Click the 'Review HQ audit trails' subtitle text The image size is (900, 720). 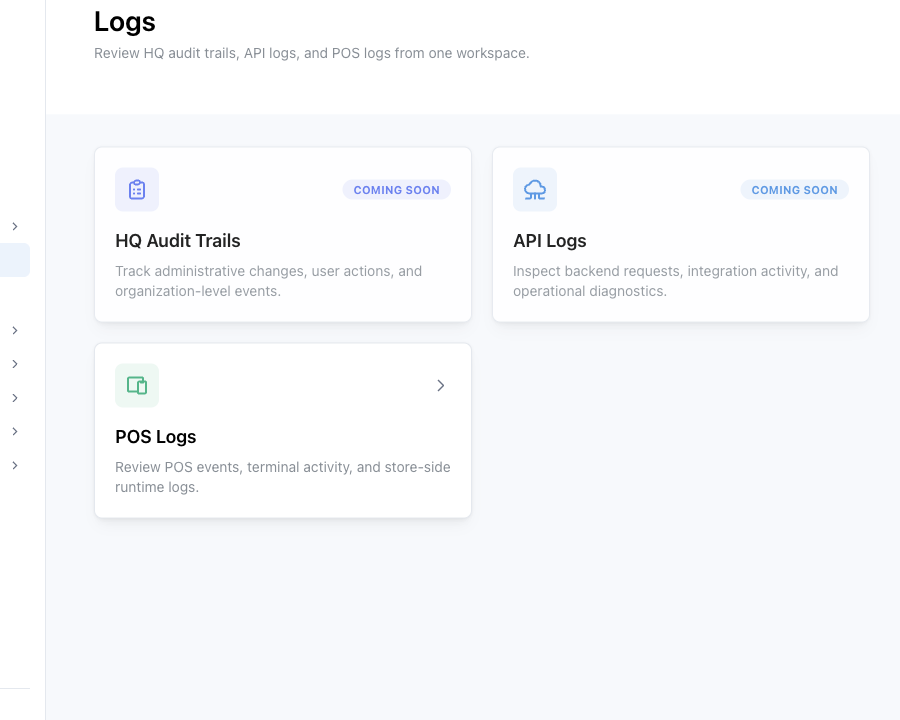pos(312,53)
